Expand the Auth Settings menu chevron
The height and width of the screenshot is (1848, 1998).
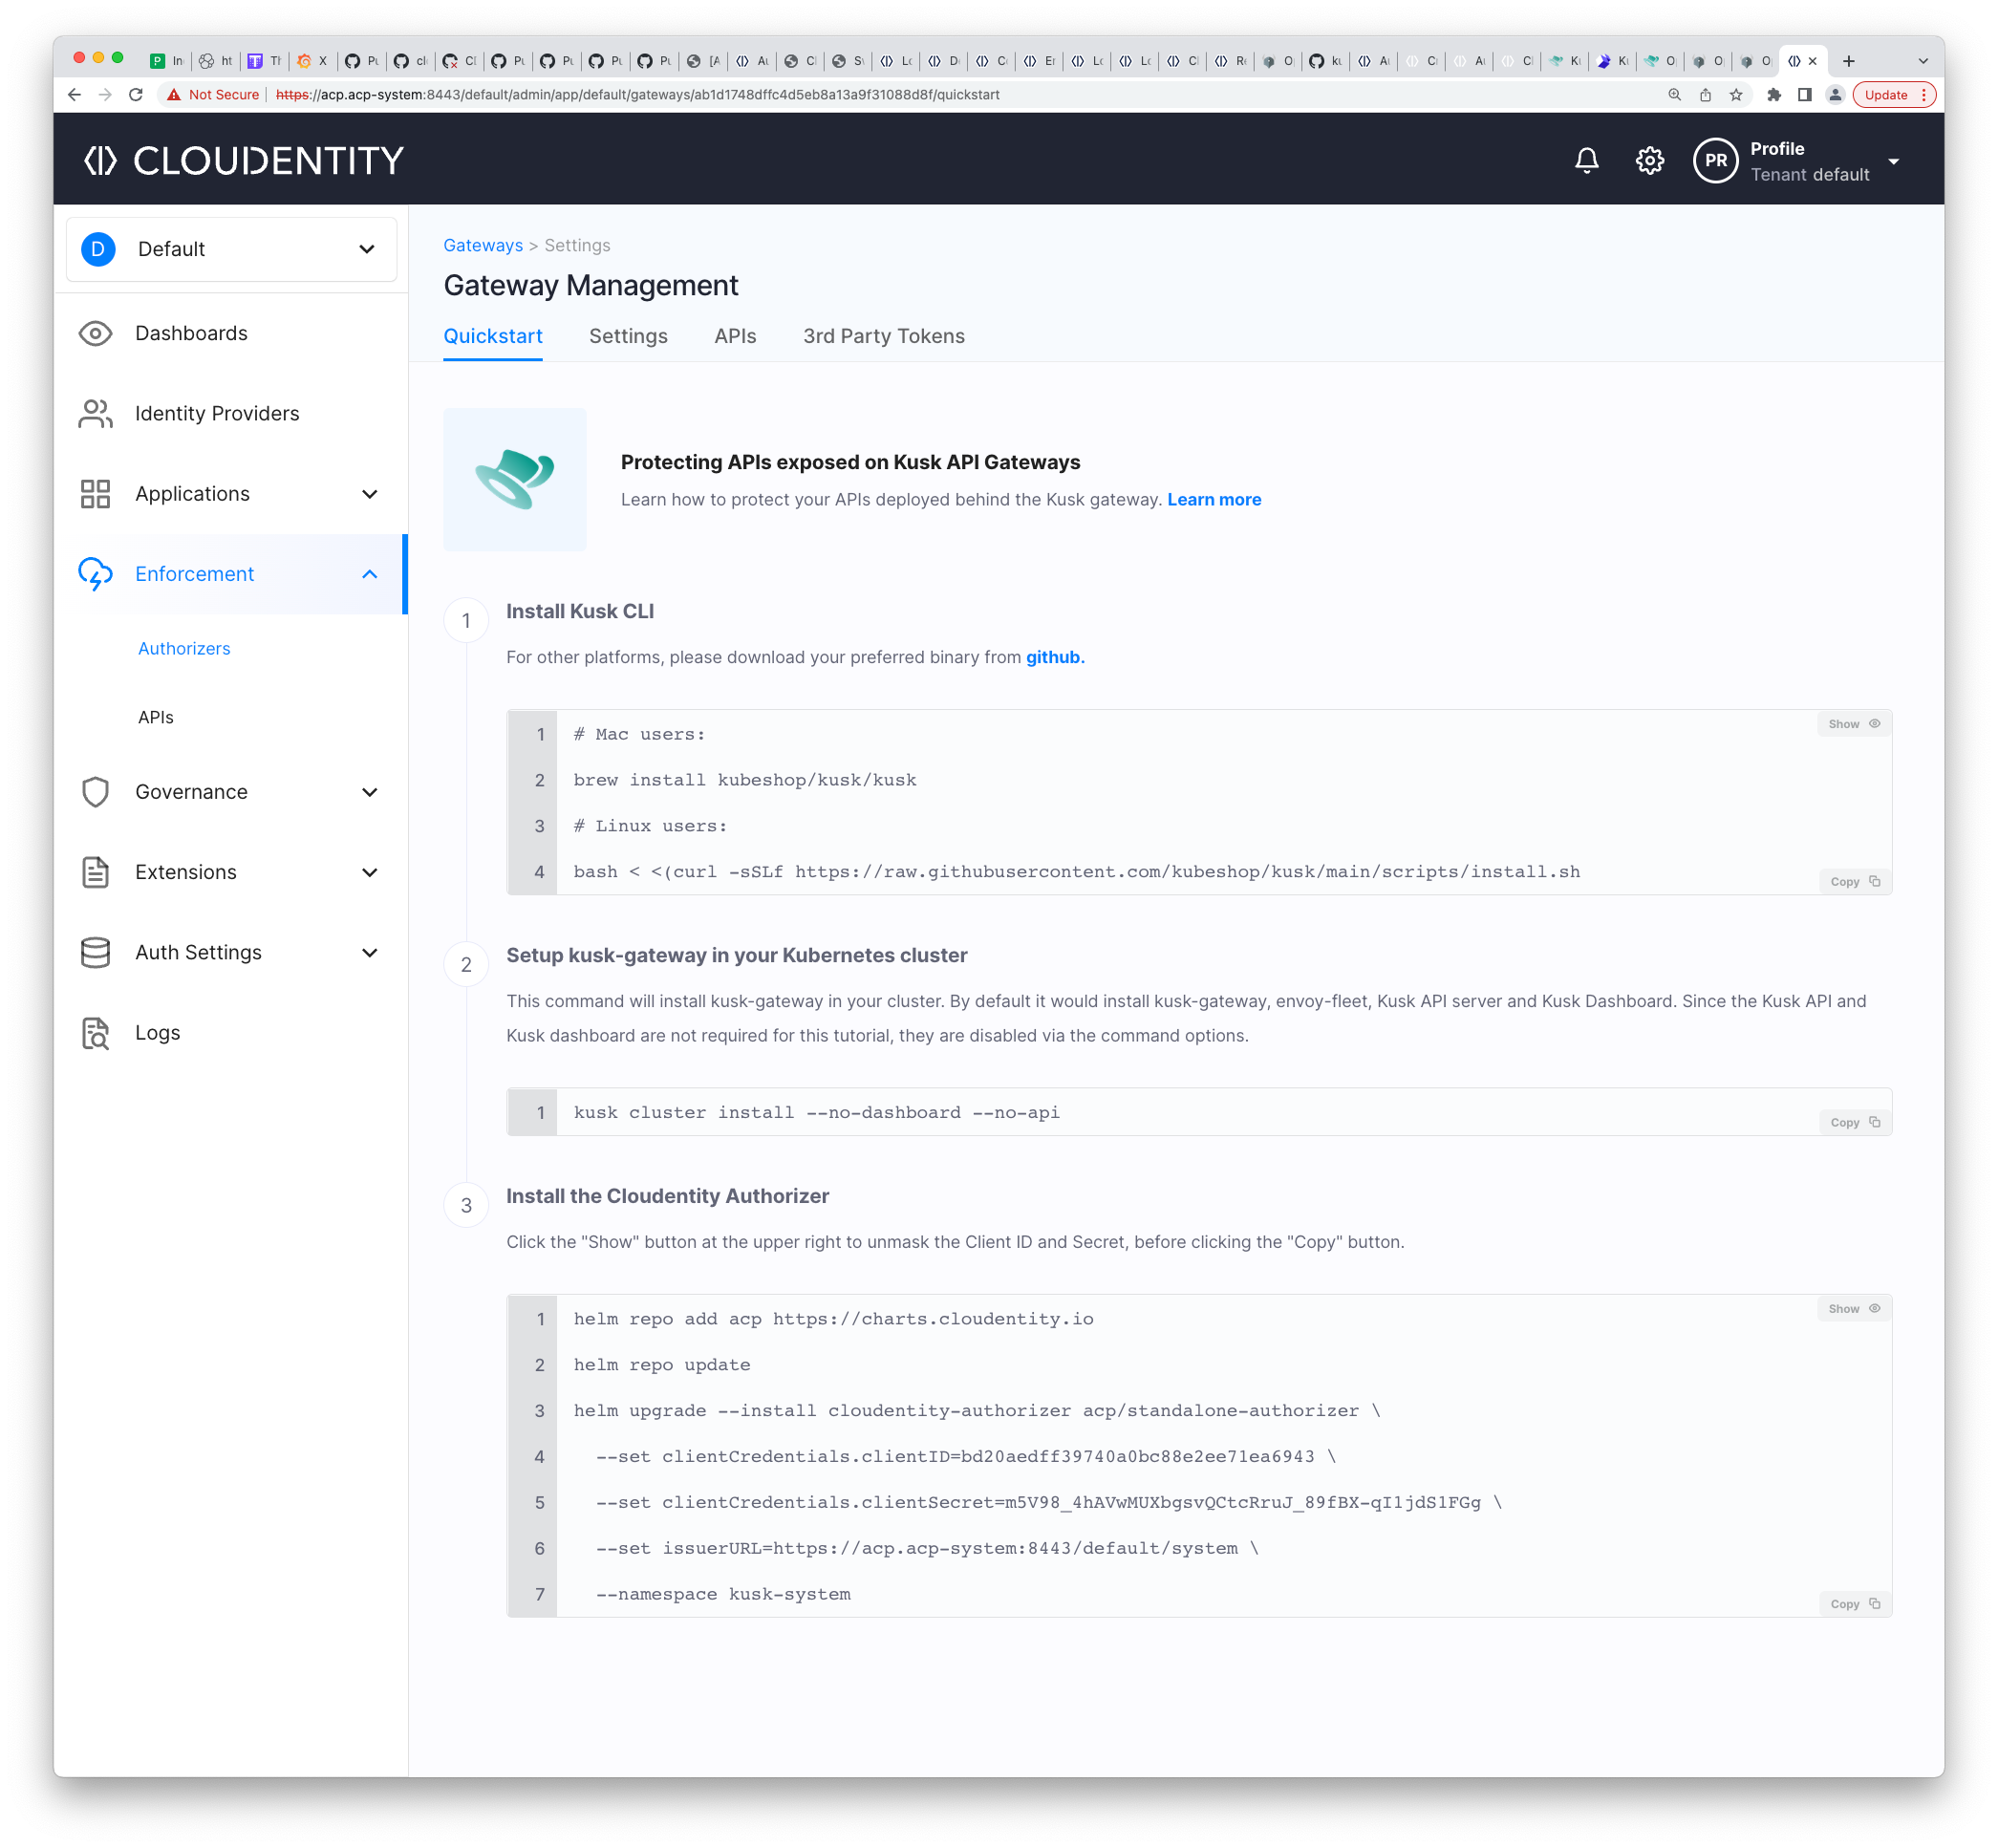(369, 952)
